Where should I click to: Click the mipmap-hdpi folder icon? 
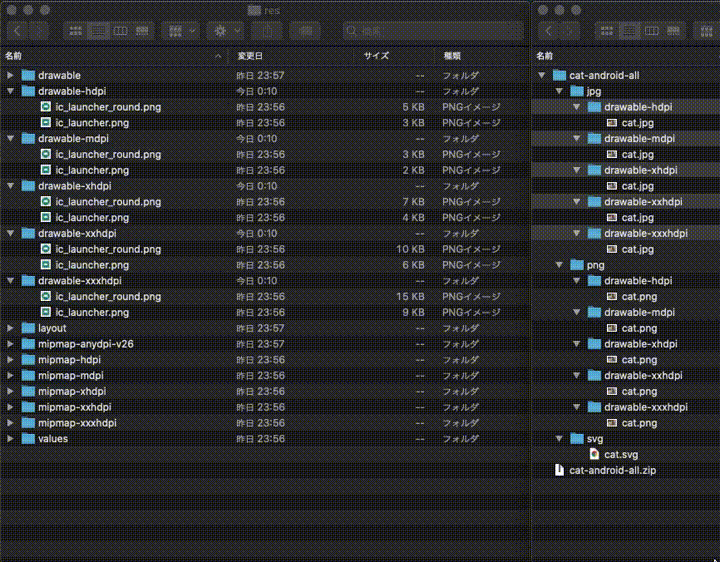28,360
